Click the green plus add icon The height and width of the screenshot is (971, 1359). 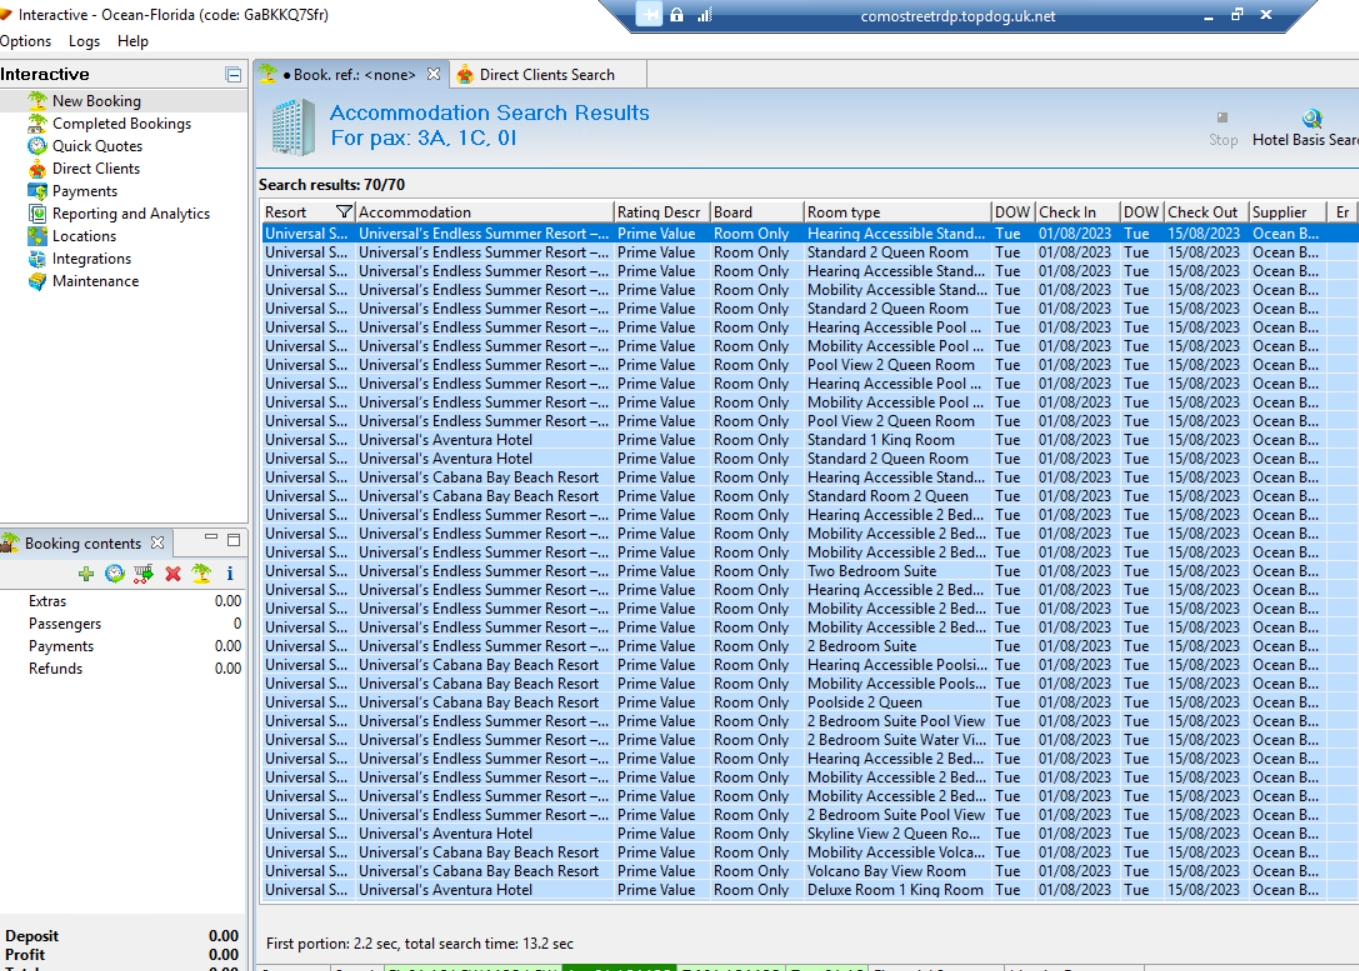(x=86, y=573)
